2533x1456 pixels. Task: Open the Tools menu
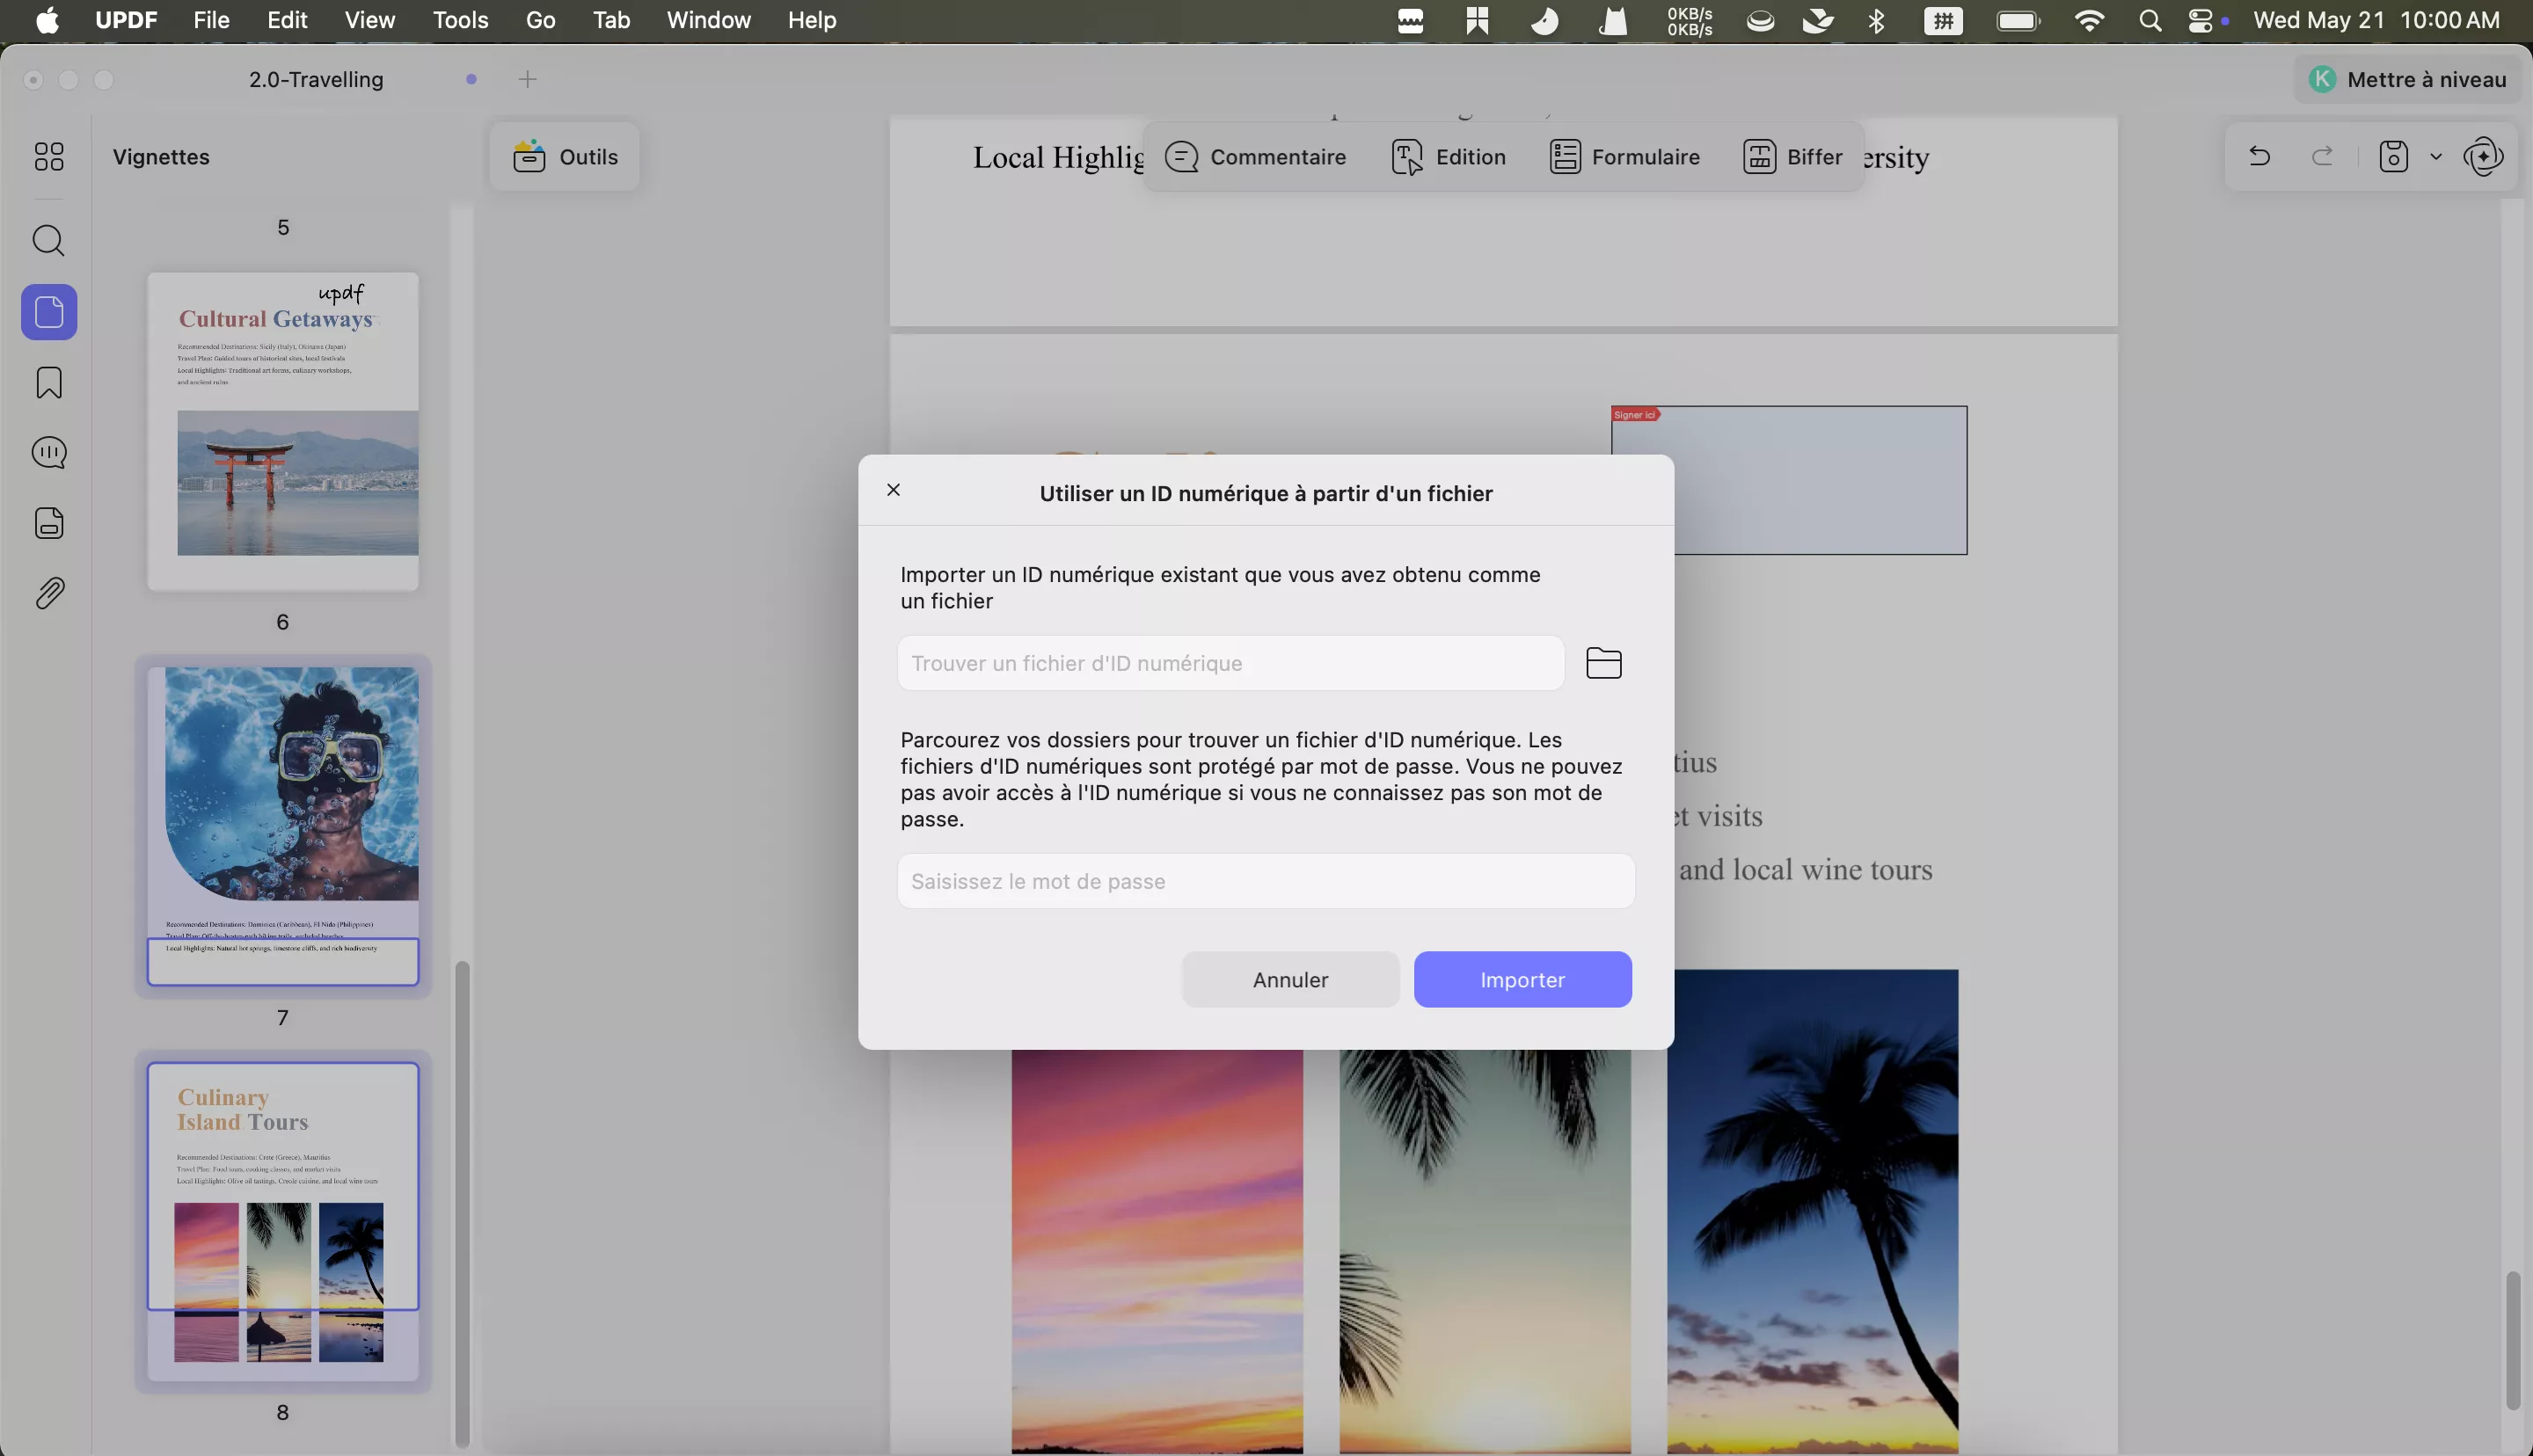(460, 20)
